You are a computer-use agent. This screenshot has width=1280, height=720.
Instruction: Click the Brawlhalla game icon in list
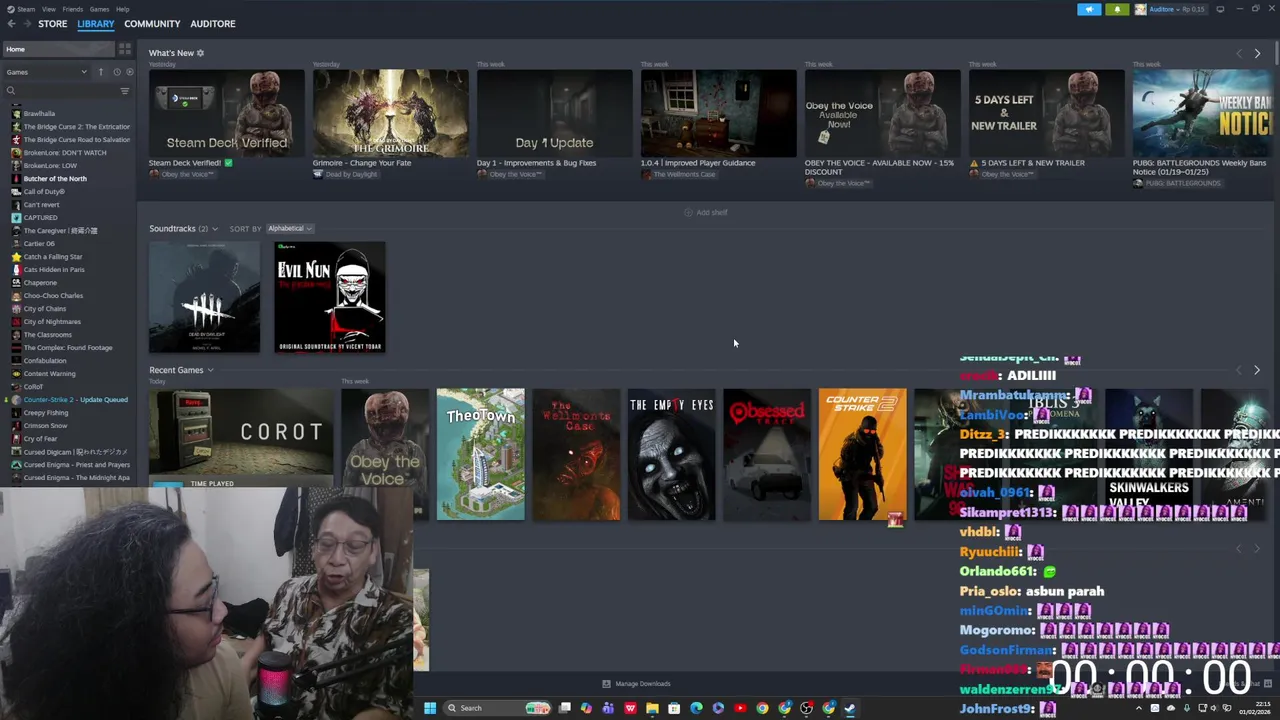(x=16, y=114)
